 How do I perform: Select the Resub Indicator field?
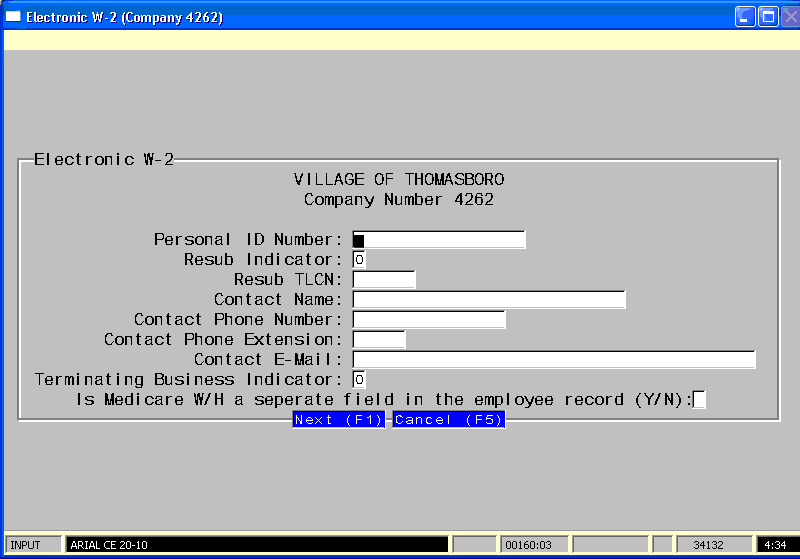click(359, 260)
